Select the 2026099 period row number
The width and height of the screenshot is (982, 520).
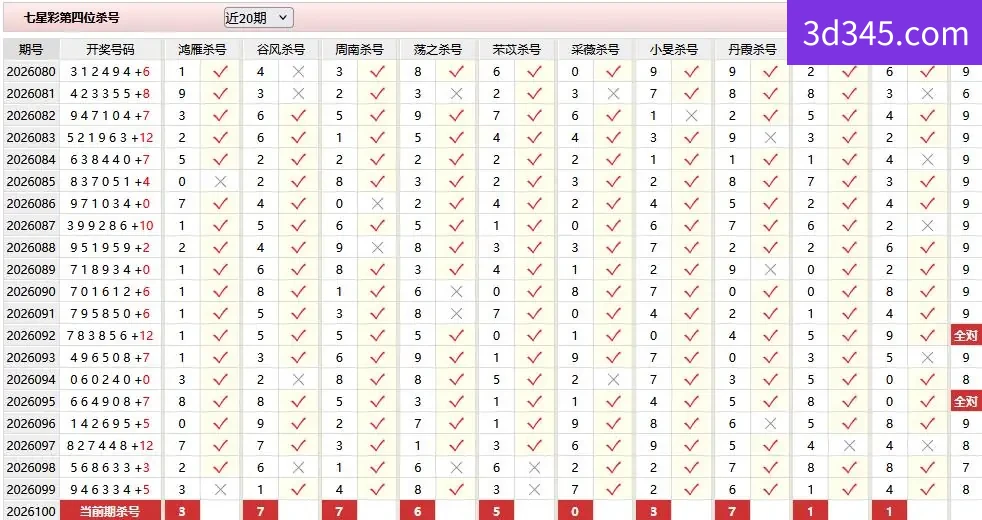[x=31, y=489]
